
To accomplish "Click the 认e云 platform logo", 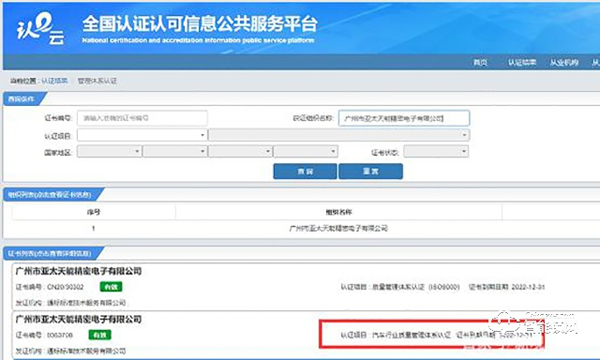I will coord(40,29).
